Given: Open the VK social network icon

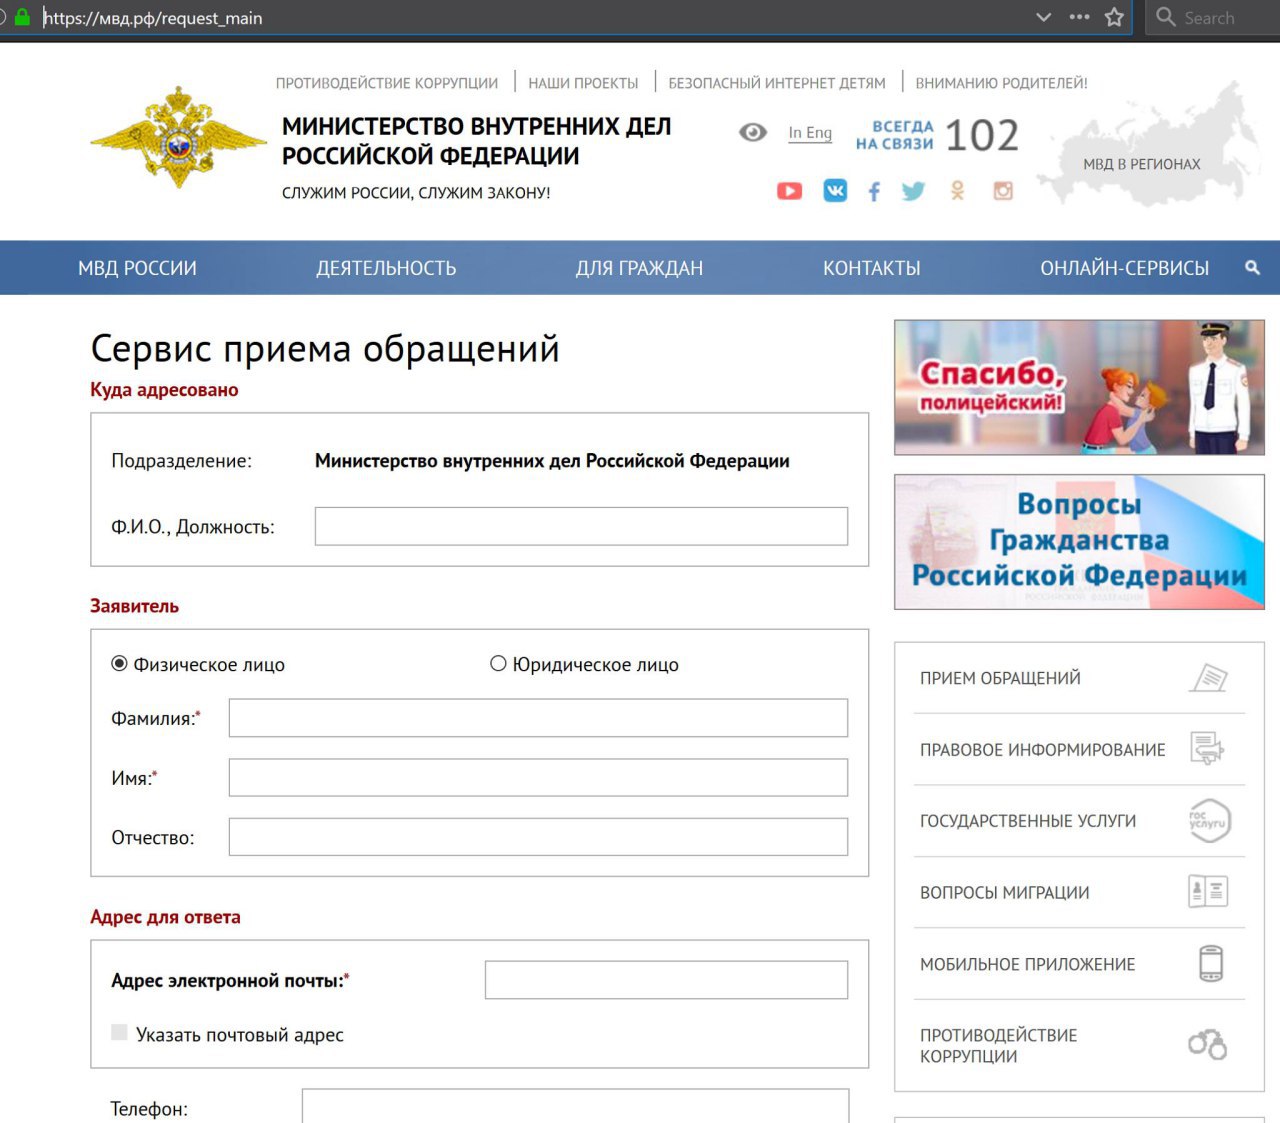Looking at the screenshot, I should 835,191.
